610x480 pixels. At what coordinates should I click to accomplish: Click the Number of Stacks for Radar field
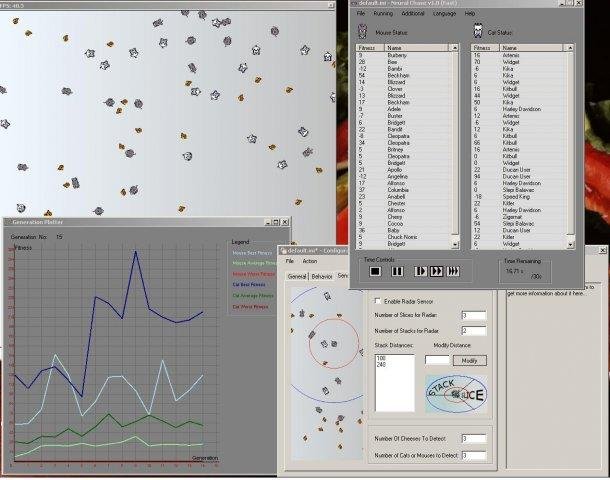[473, 331]
